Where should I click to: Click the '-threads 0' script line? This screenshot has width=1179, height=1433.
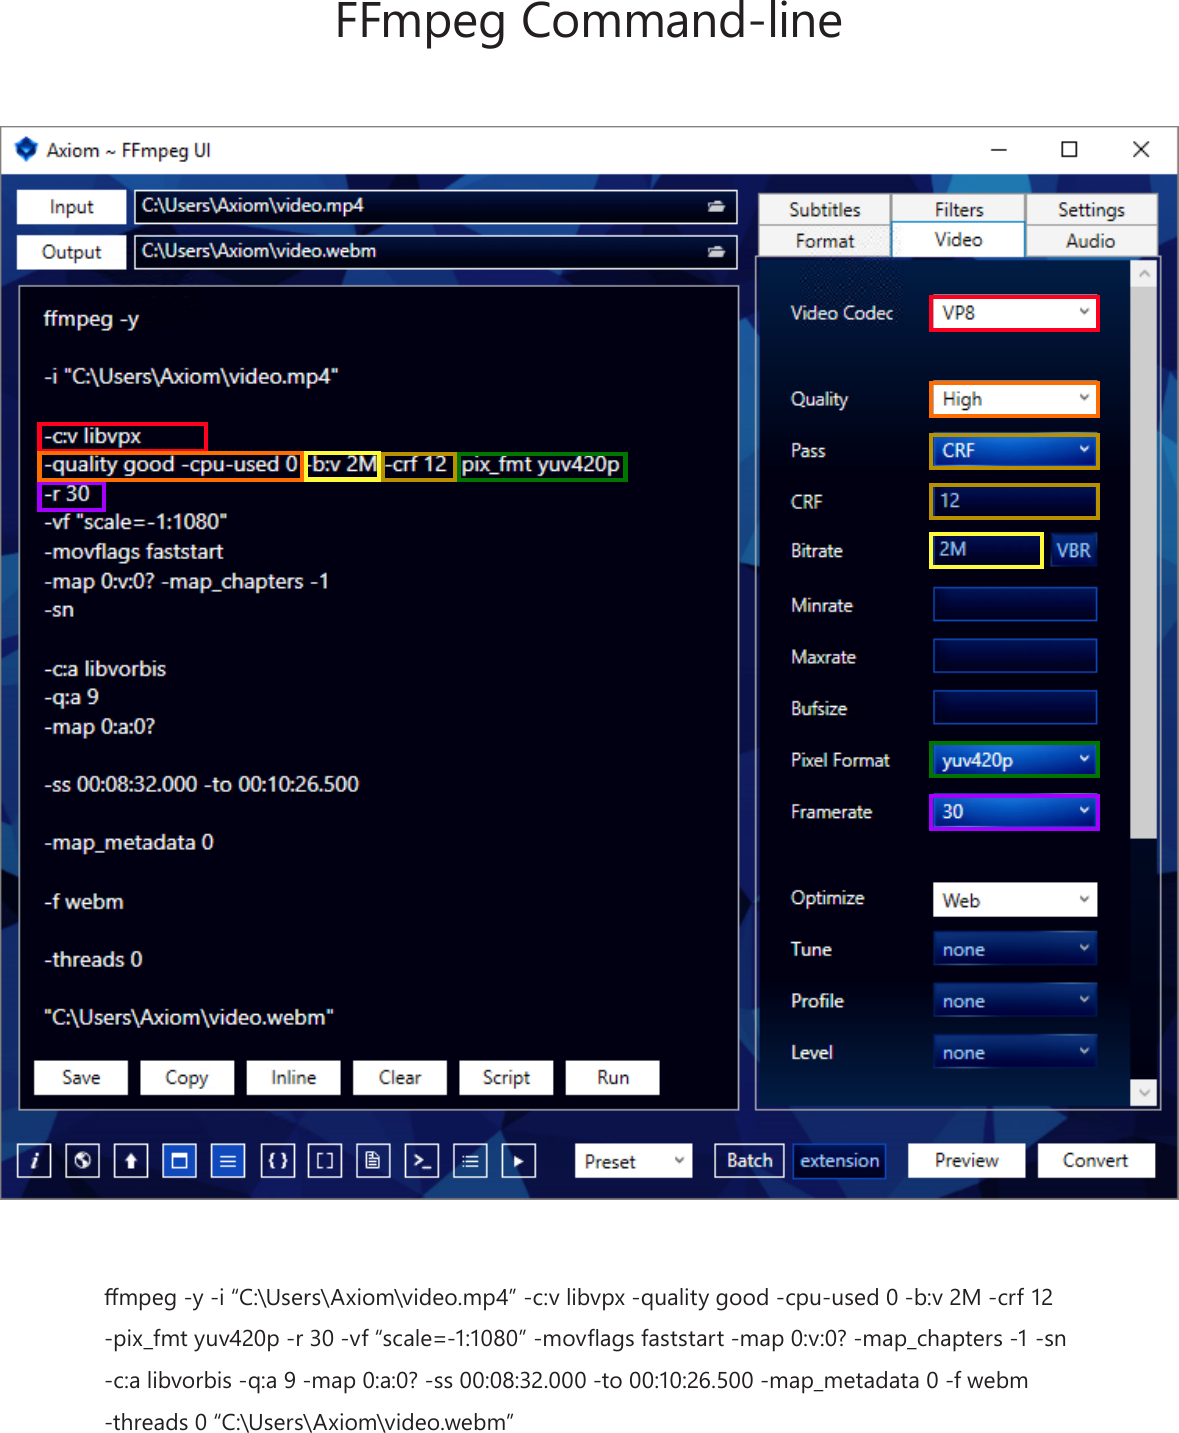click(x=93, y=960)
